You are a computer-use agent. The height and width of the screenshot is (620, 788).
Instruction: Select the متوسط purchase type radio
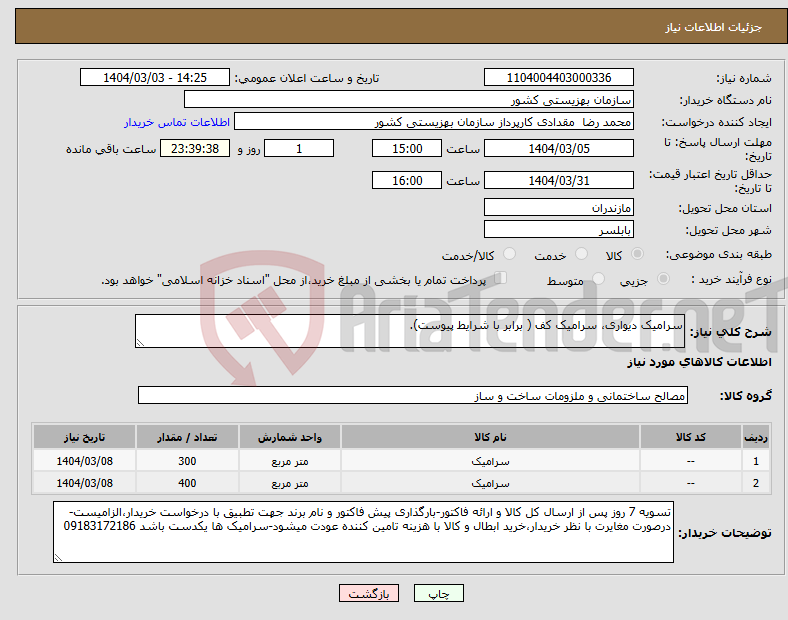pyautogui.click(x=598, y=279)
